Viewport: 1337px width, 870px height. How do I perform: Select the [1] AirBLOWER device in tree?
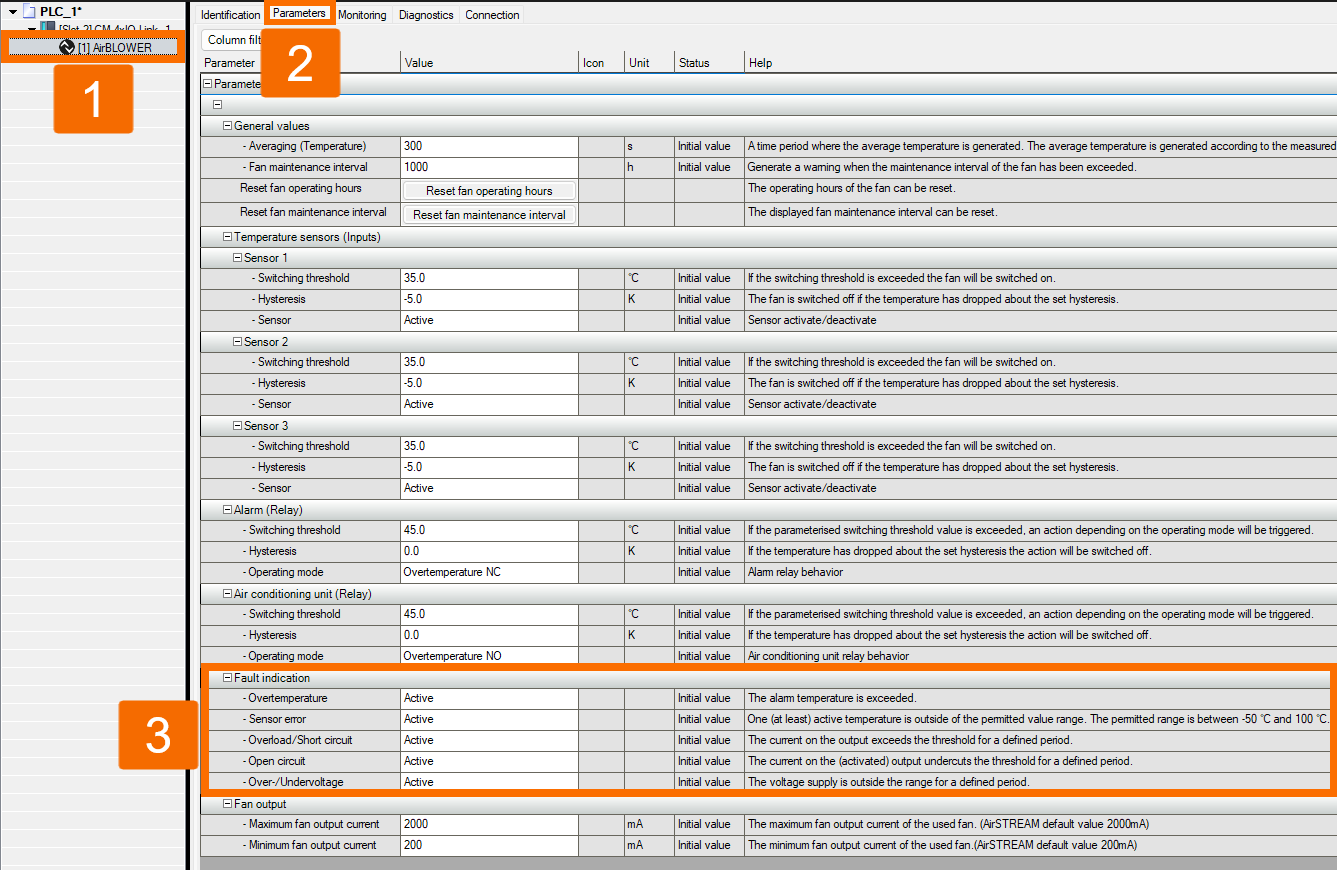point(94,47)
